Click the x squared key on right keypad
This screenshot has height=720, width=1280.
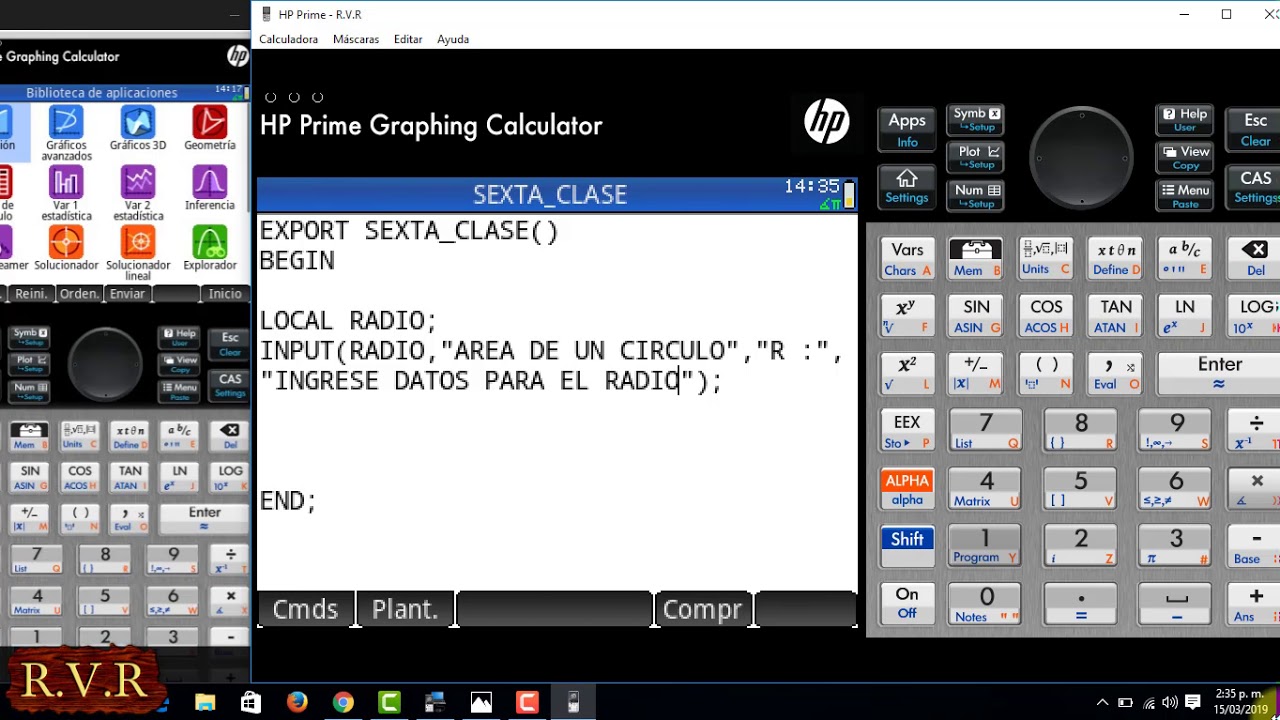[x=907, y=373]
